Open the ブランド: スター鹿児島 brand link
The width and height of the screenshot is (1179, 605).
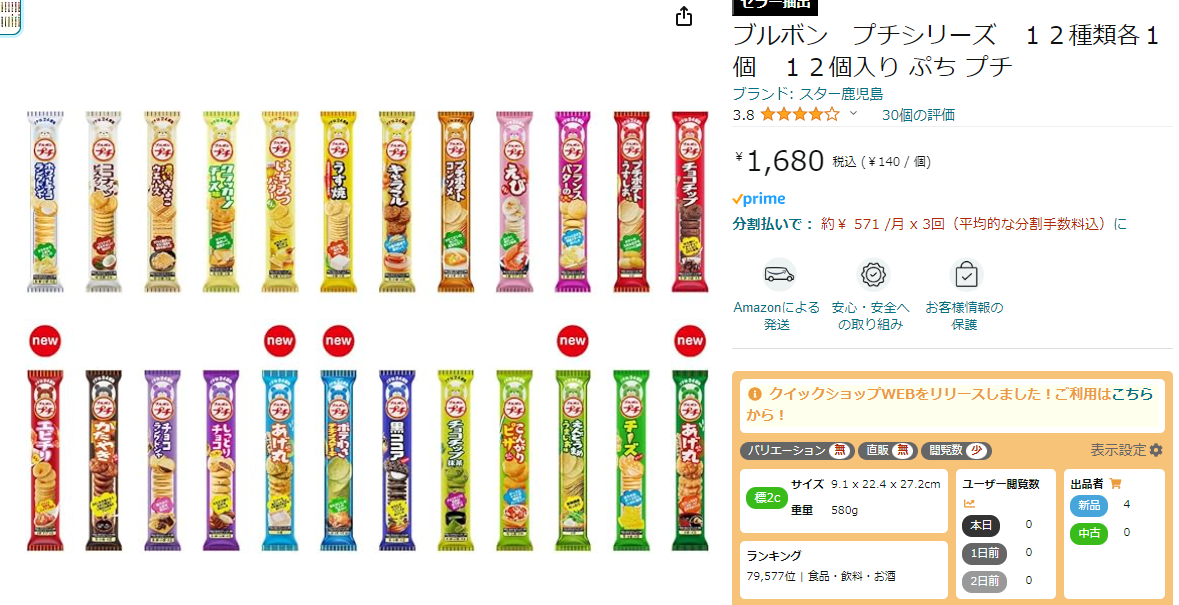[x=808, y=94]
